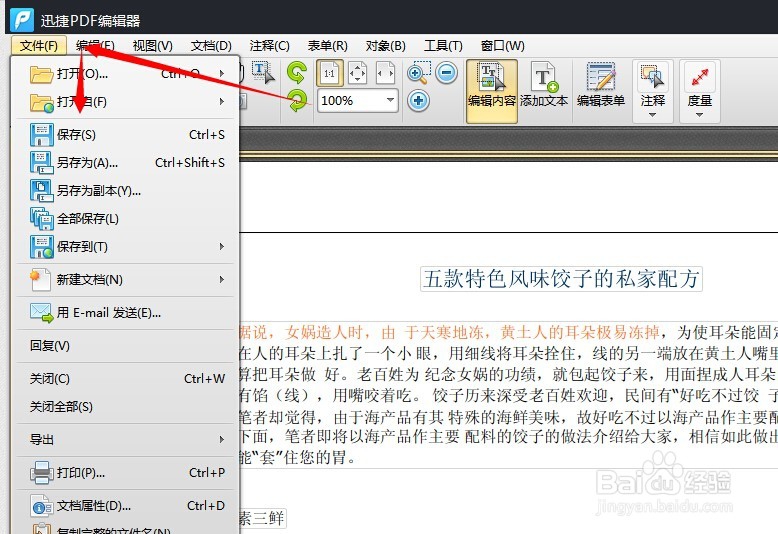The height and width of the screenshot is (534, 778).
Task: Click the orange text 女娲造人时
Action: 324,332
